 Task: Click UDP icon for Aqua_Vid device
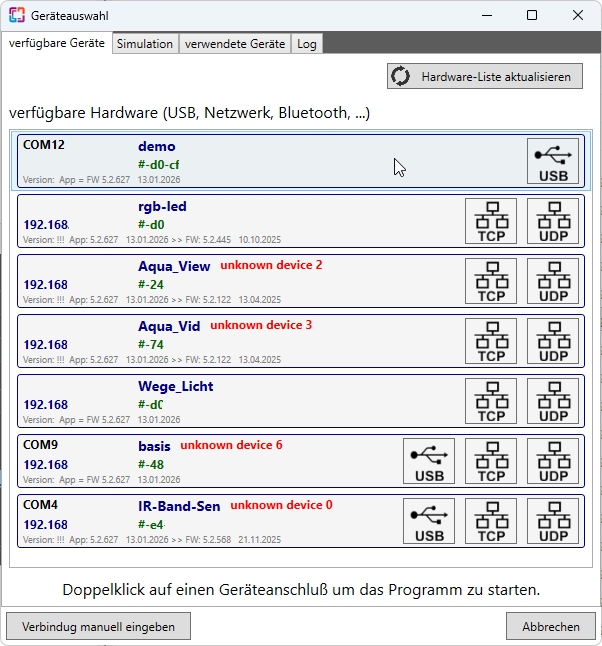point(553,341)
